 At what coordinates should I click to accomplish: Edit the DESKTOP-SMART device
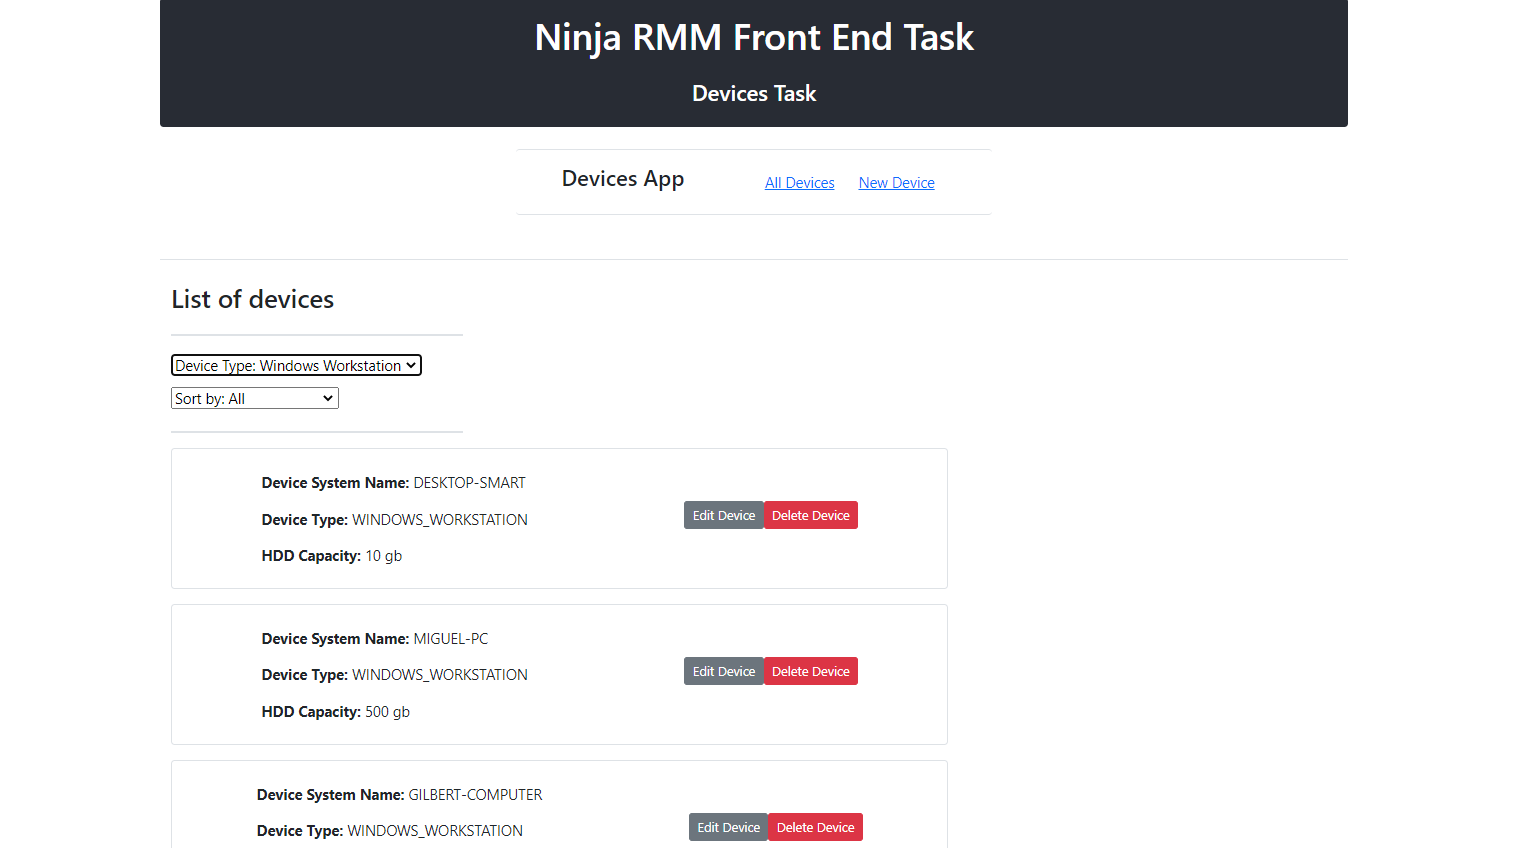(724, 516)
